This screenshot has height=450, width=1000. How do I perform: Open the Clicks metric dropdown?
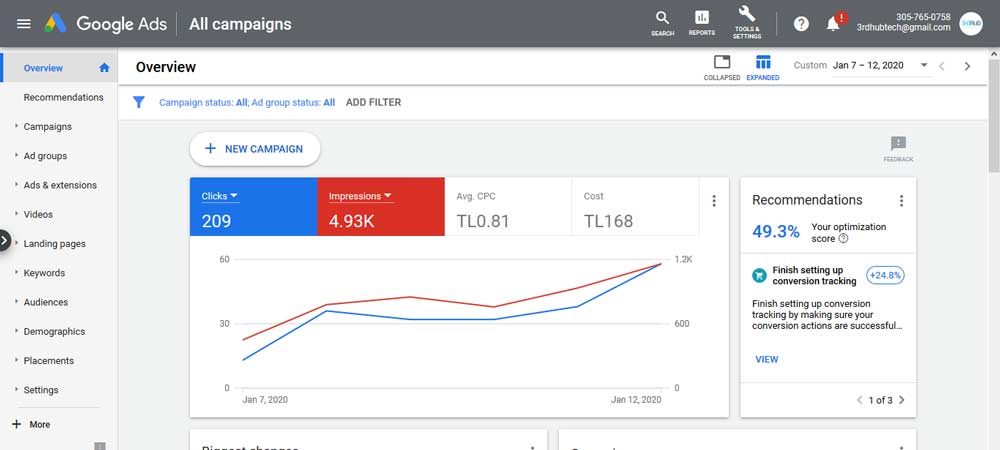(x=220, y=196)
